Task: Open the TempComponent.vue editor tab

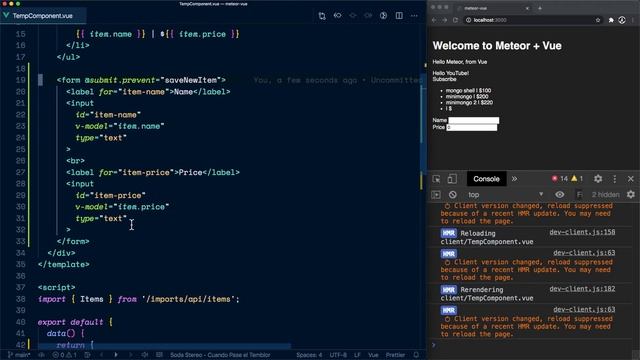Action: [42, 16]
